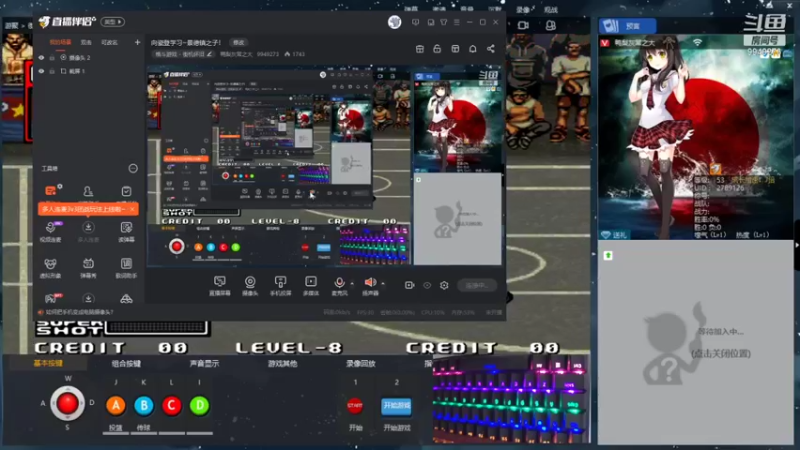This screenshot has height=450, width=800.
Task: Select the 基本按键 tab in game panel
Action: pos(48,363)
